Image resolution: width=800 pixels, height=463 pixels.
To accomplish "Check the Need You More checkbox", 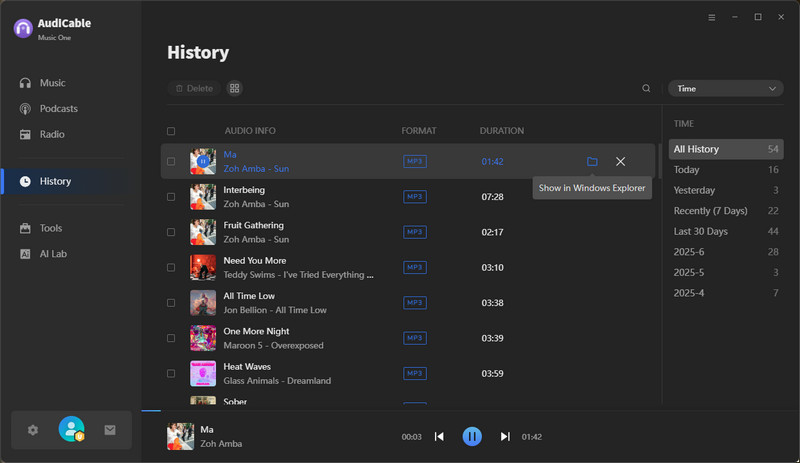I will point(171,267).
